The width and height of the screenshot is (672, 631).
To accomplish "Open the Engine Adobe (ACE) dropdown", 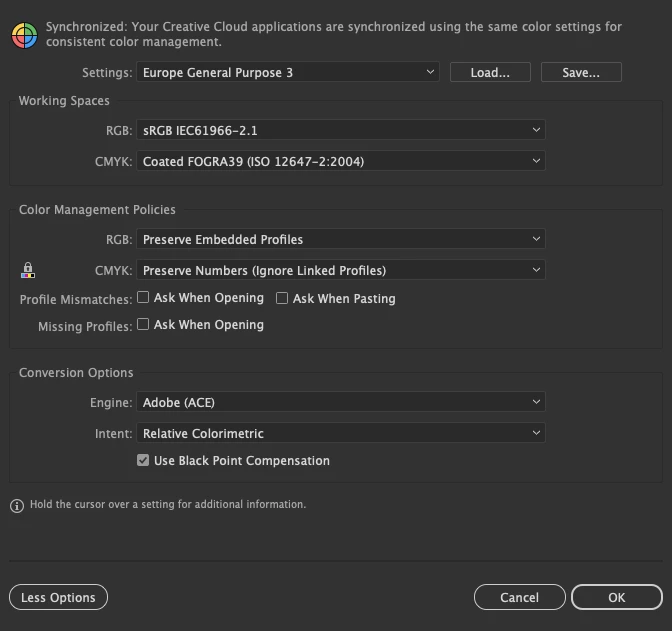I will click(x=341, y=402).
